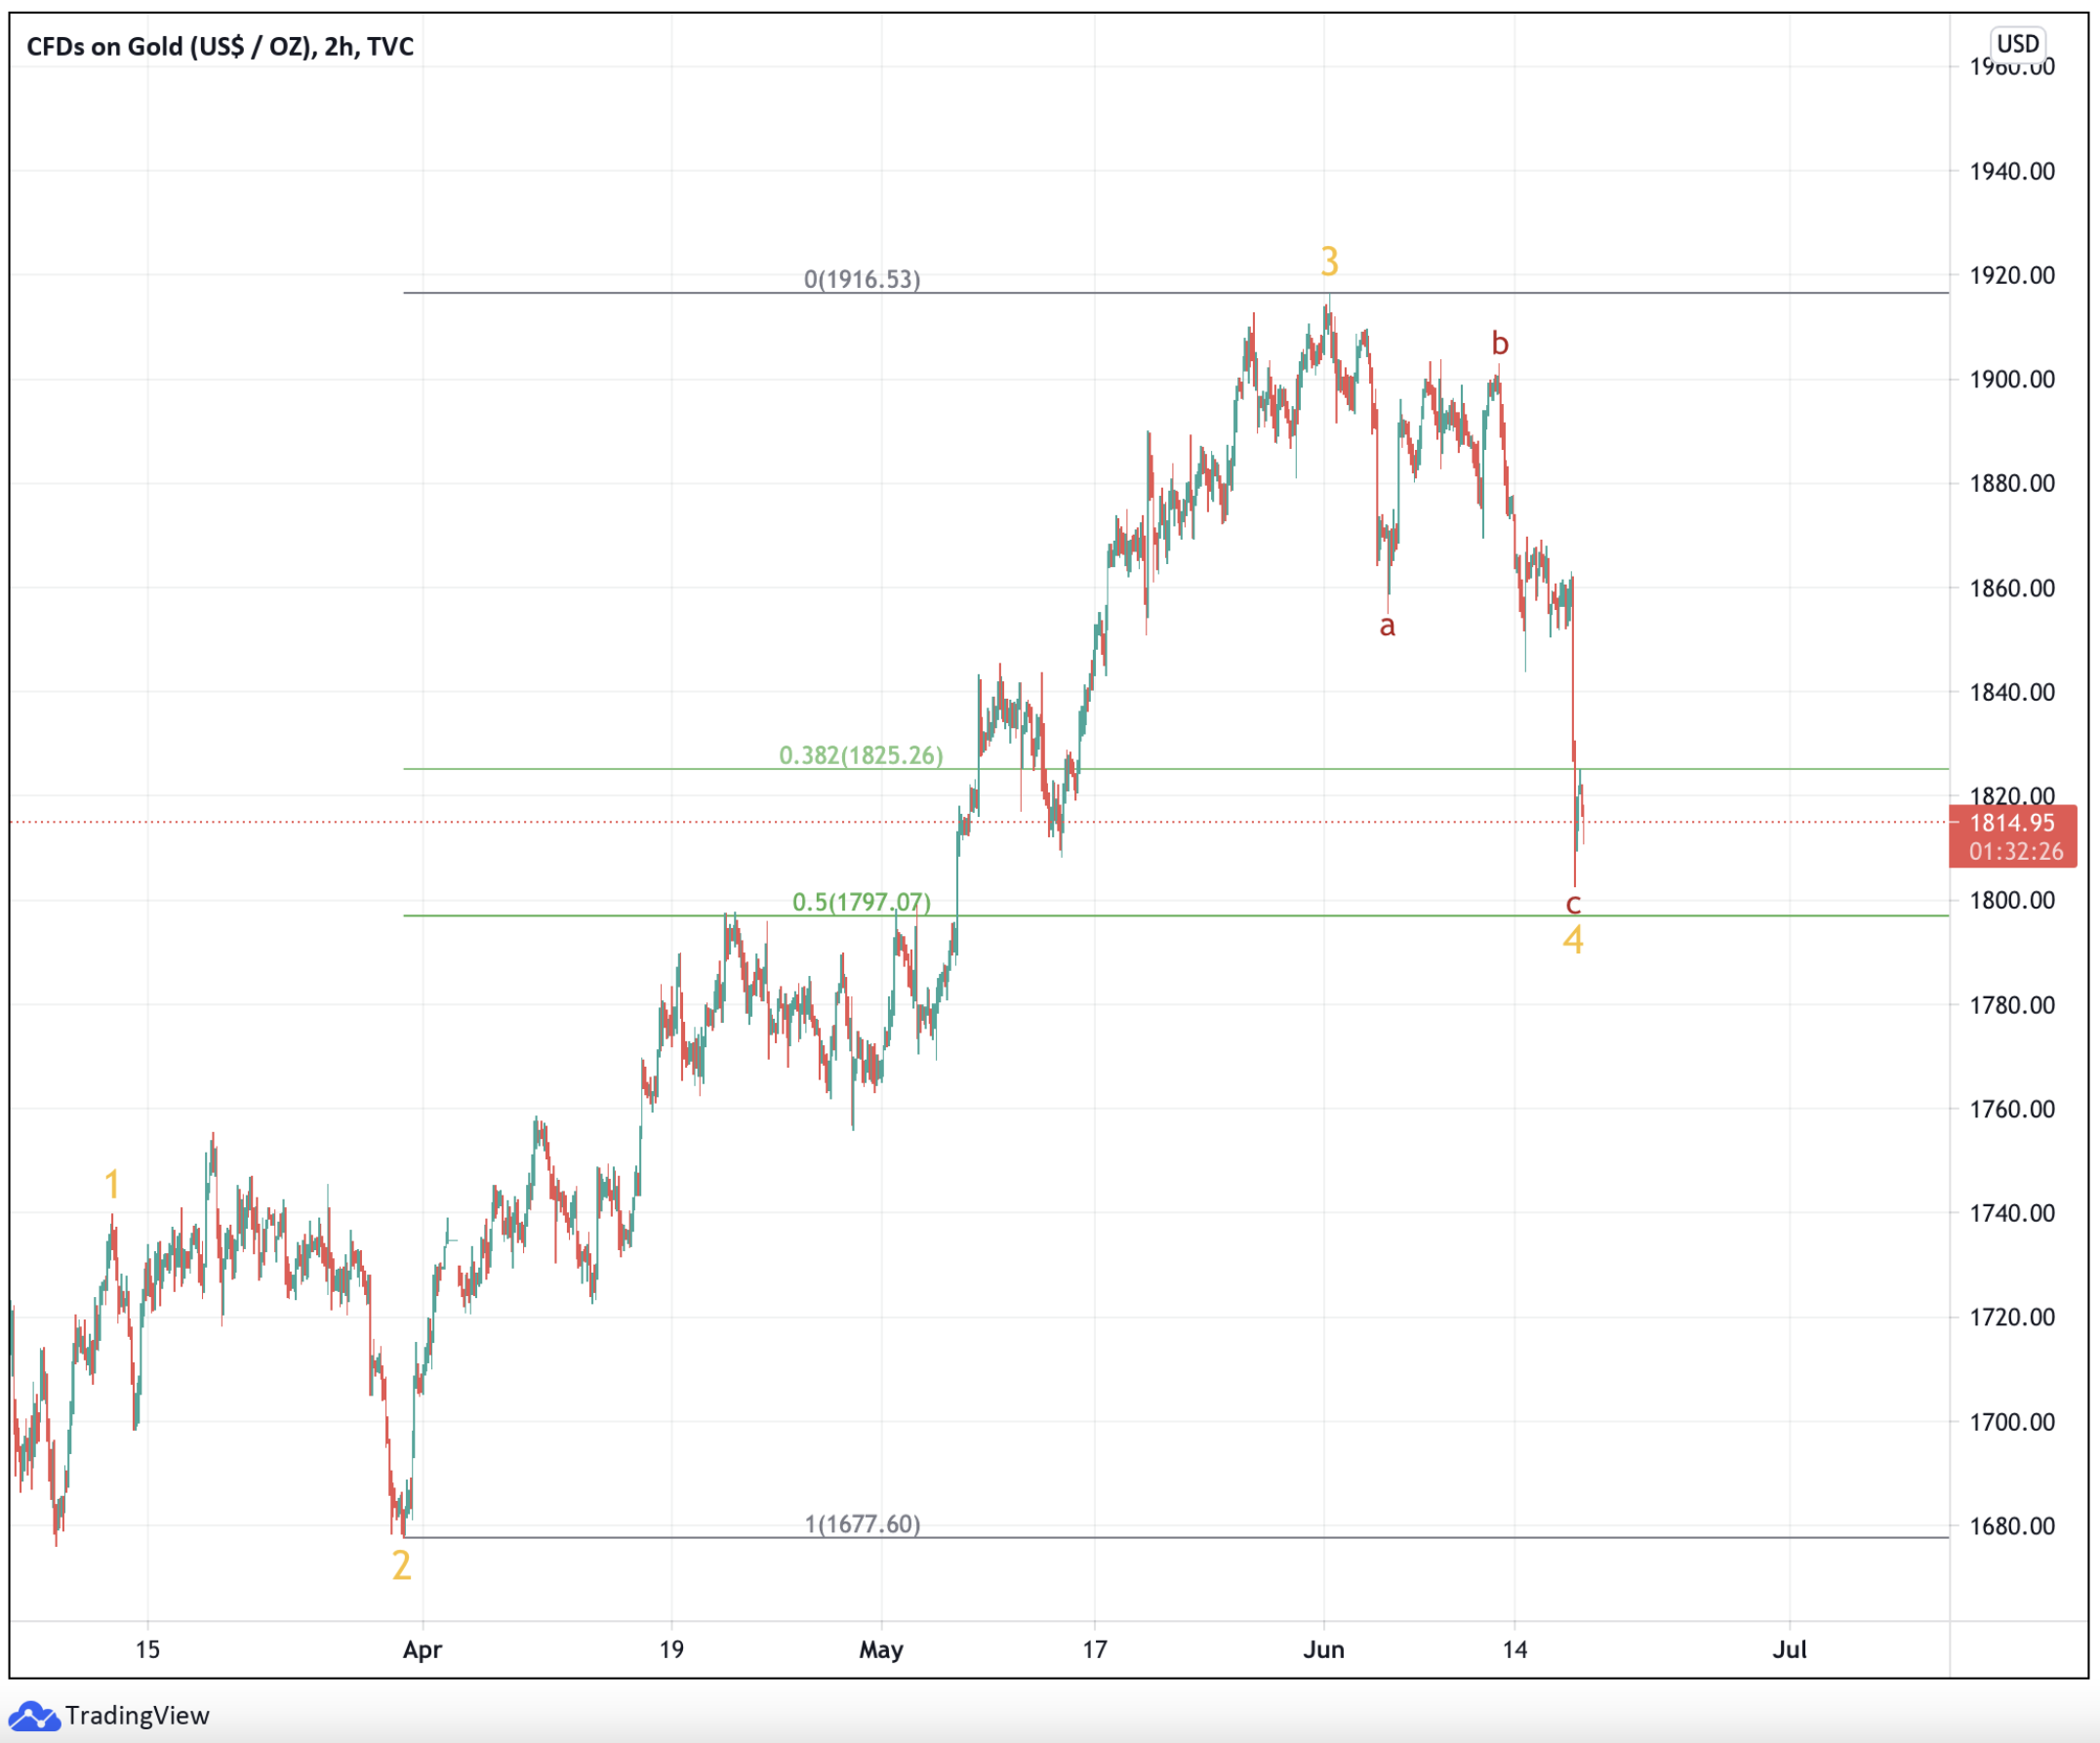Select the red wave a label
2100x1743 pixels.
pyautogui.click(x=1386, y=627)
